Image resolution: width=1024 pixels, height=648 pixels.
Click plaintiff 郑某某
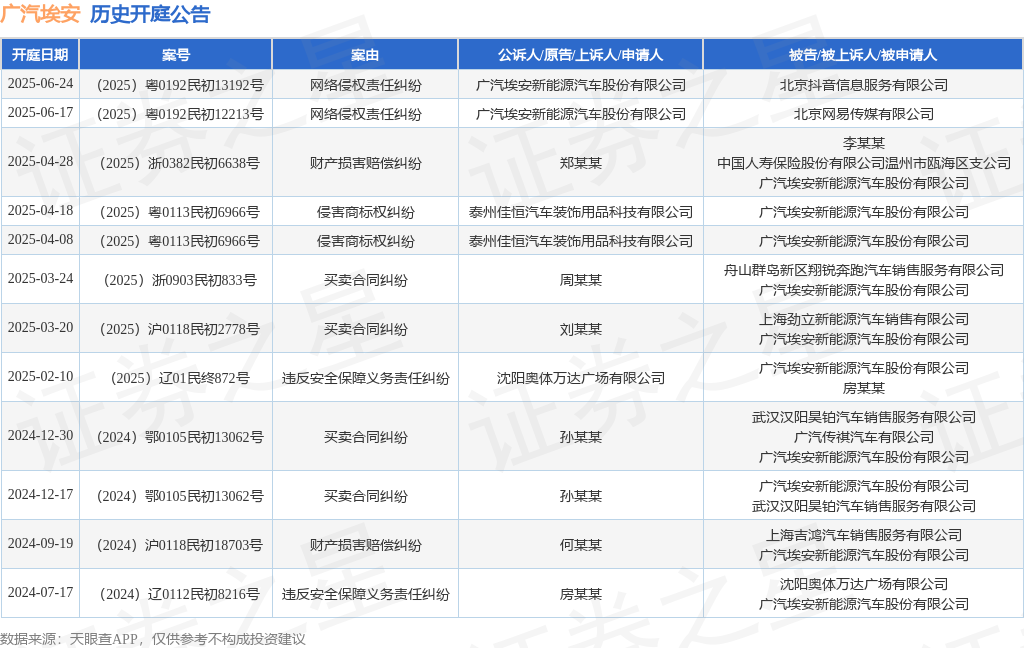click(581, 163)
